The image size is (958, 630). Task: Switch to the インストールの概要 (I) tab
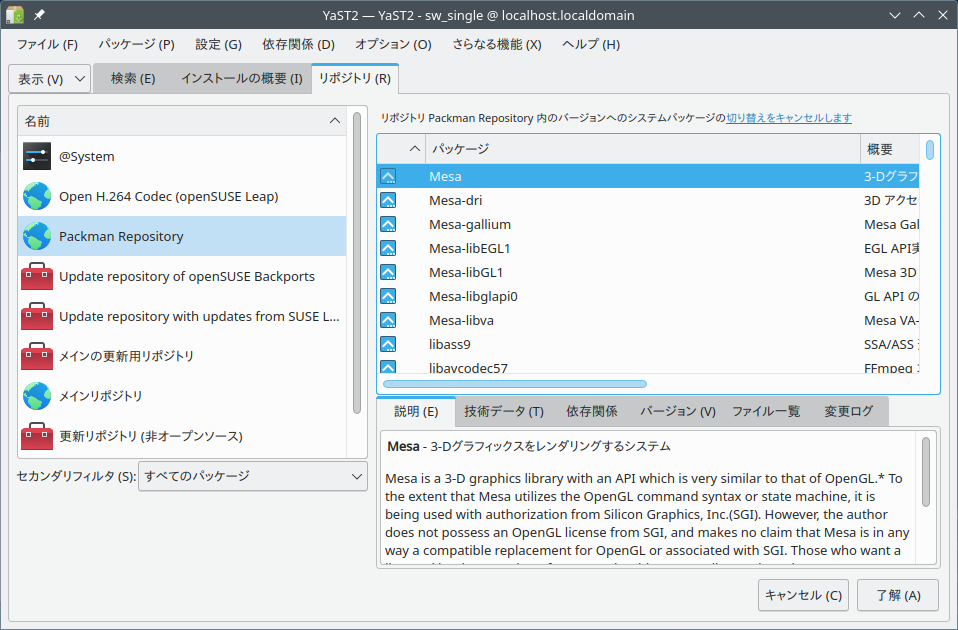point(242,79)
